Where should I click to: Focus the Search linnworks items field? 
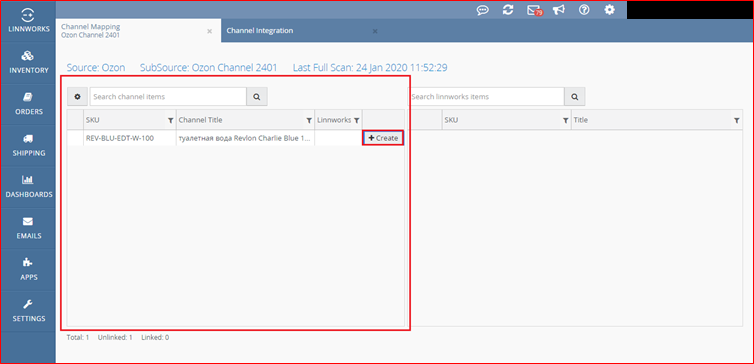[x=487, y=97]
